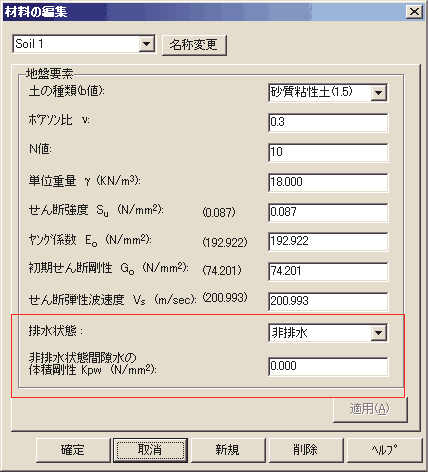Delete the material with 削除
The height and width of the screenshot is (473, 428).
pos(306,450)
